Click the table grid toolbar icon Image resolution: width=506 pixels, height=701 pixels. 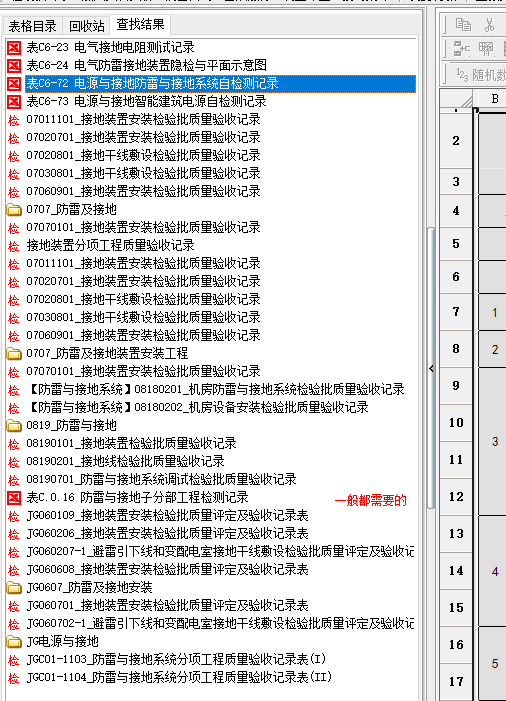[486, 48]
